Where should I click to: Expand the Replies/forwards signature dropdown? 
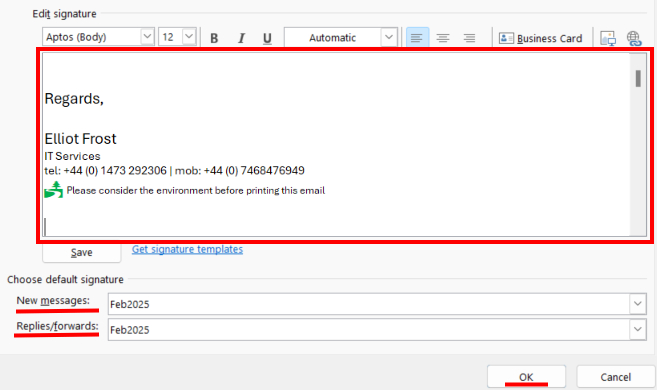click(x=638, y=329)
